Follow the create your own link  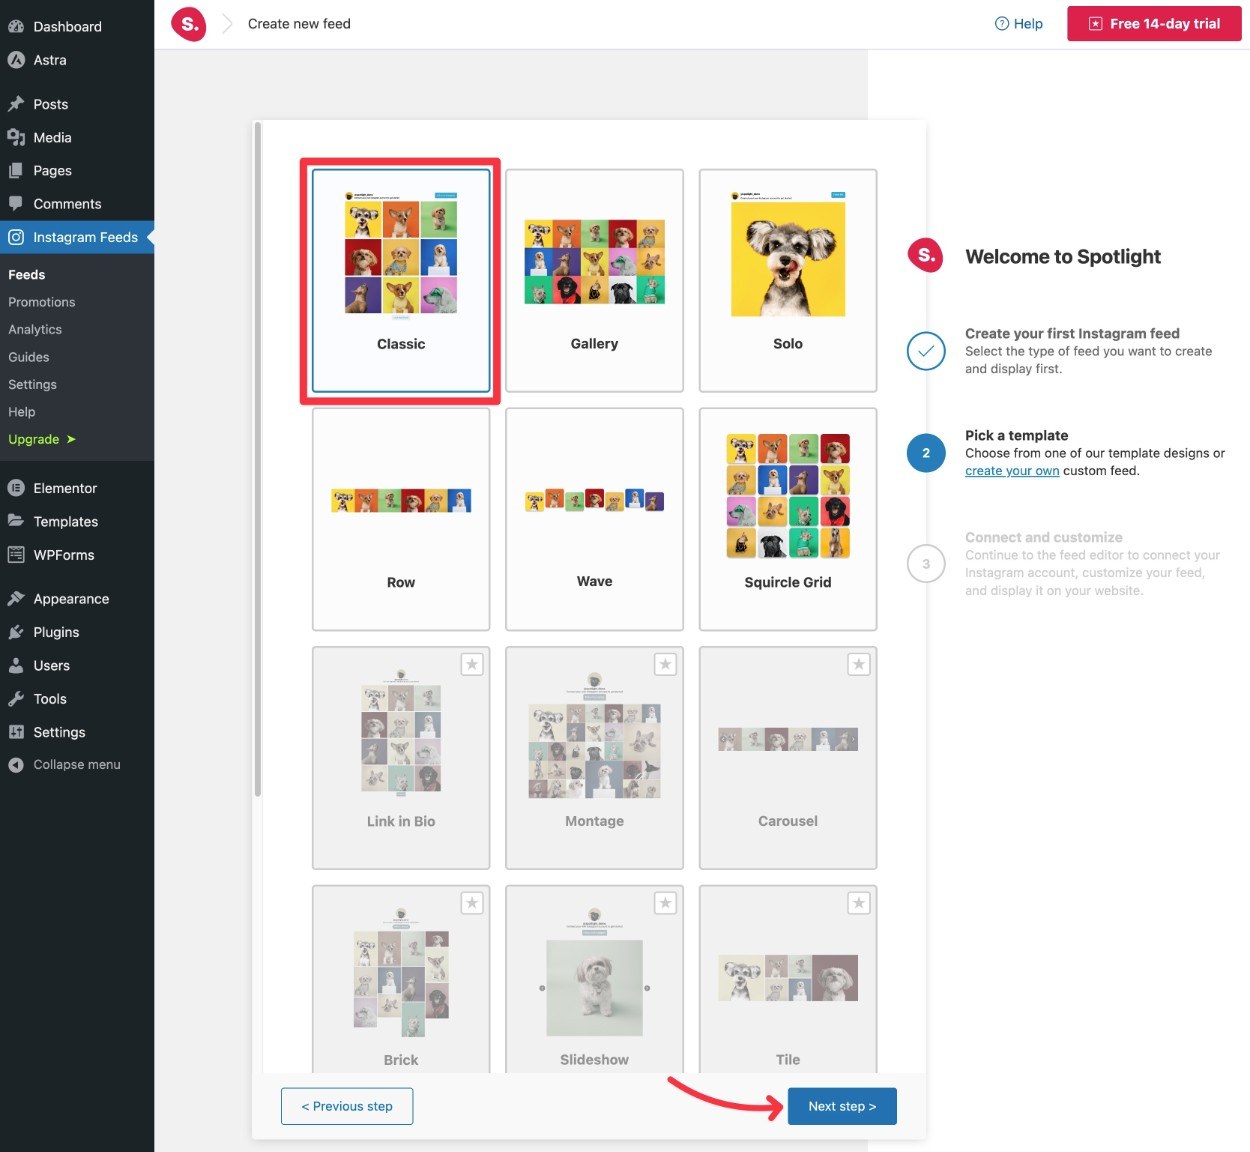tap(1012, 471)
